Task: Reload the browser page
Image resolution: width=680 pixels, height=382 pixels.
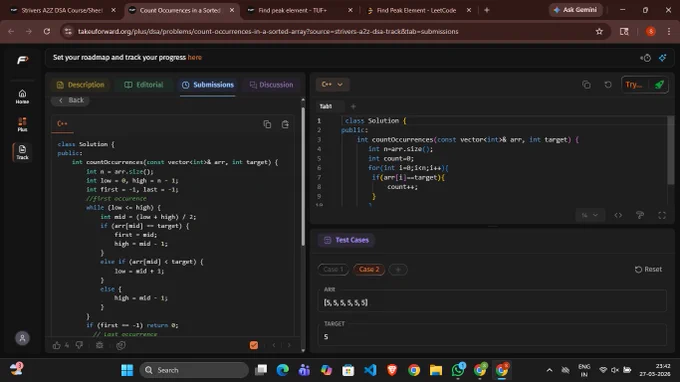Action: 47,31
